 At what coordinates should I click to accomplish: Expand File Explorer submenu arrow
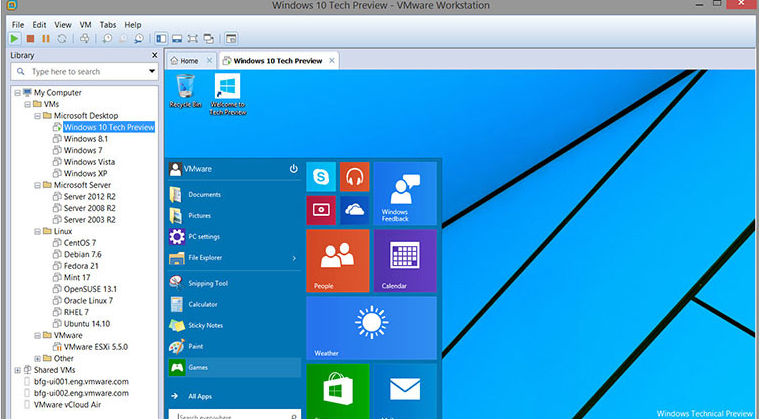(294, 258)
